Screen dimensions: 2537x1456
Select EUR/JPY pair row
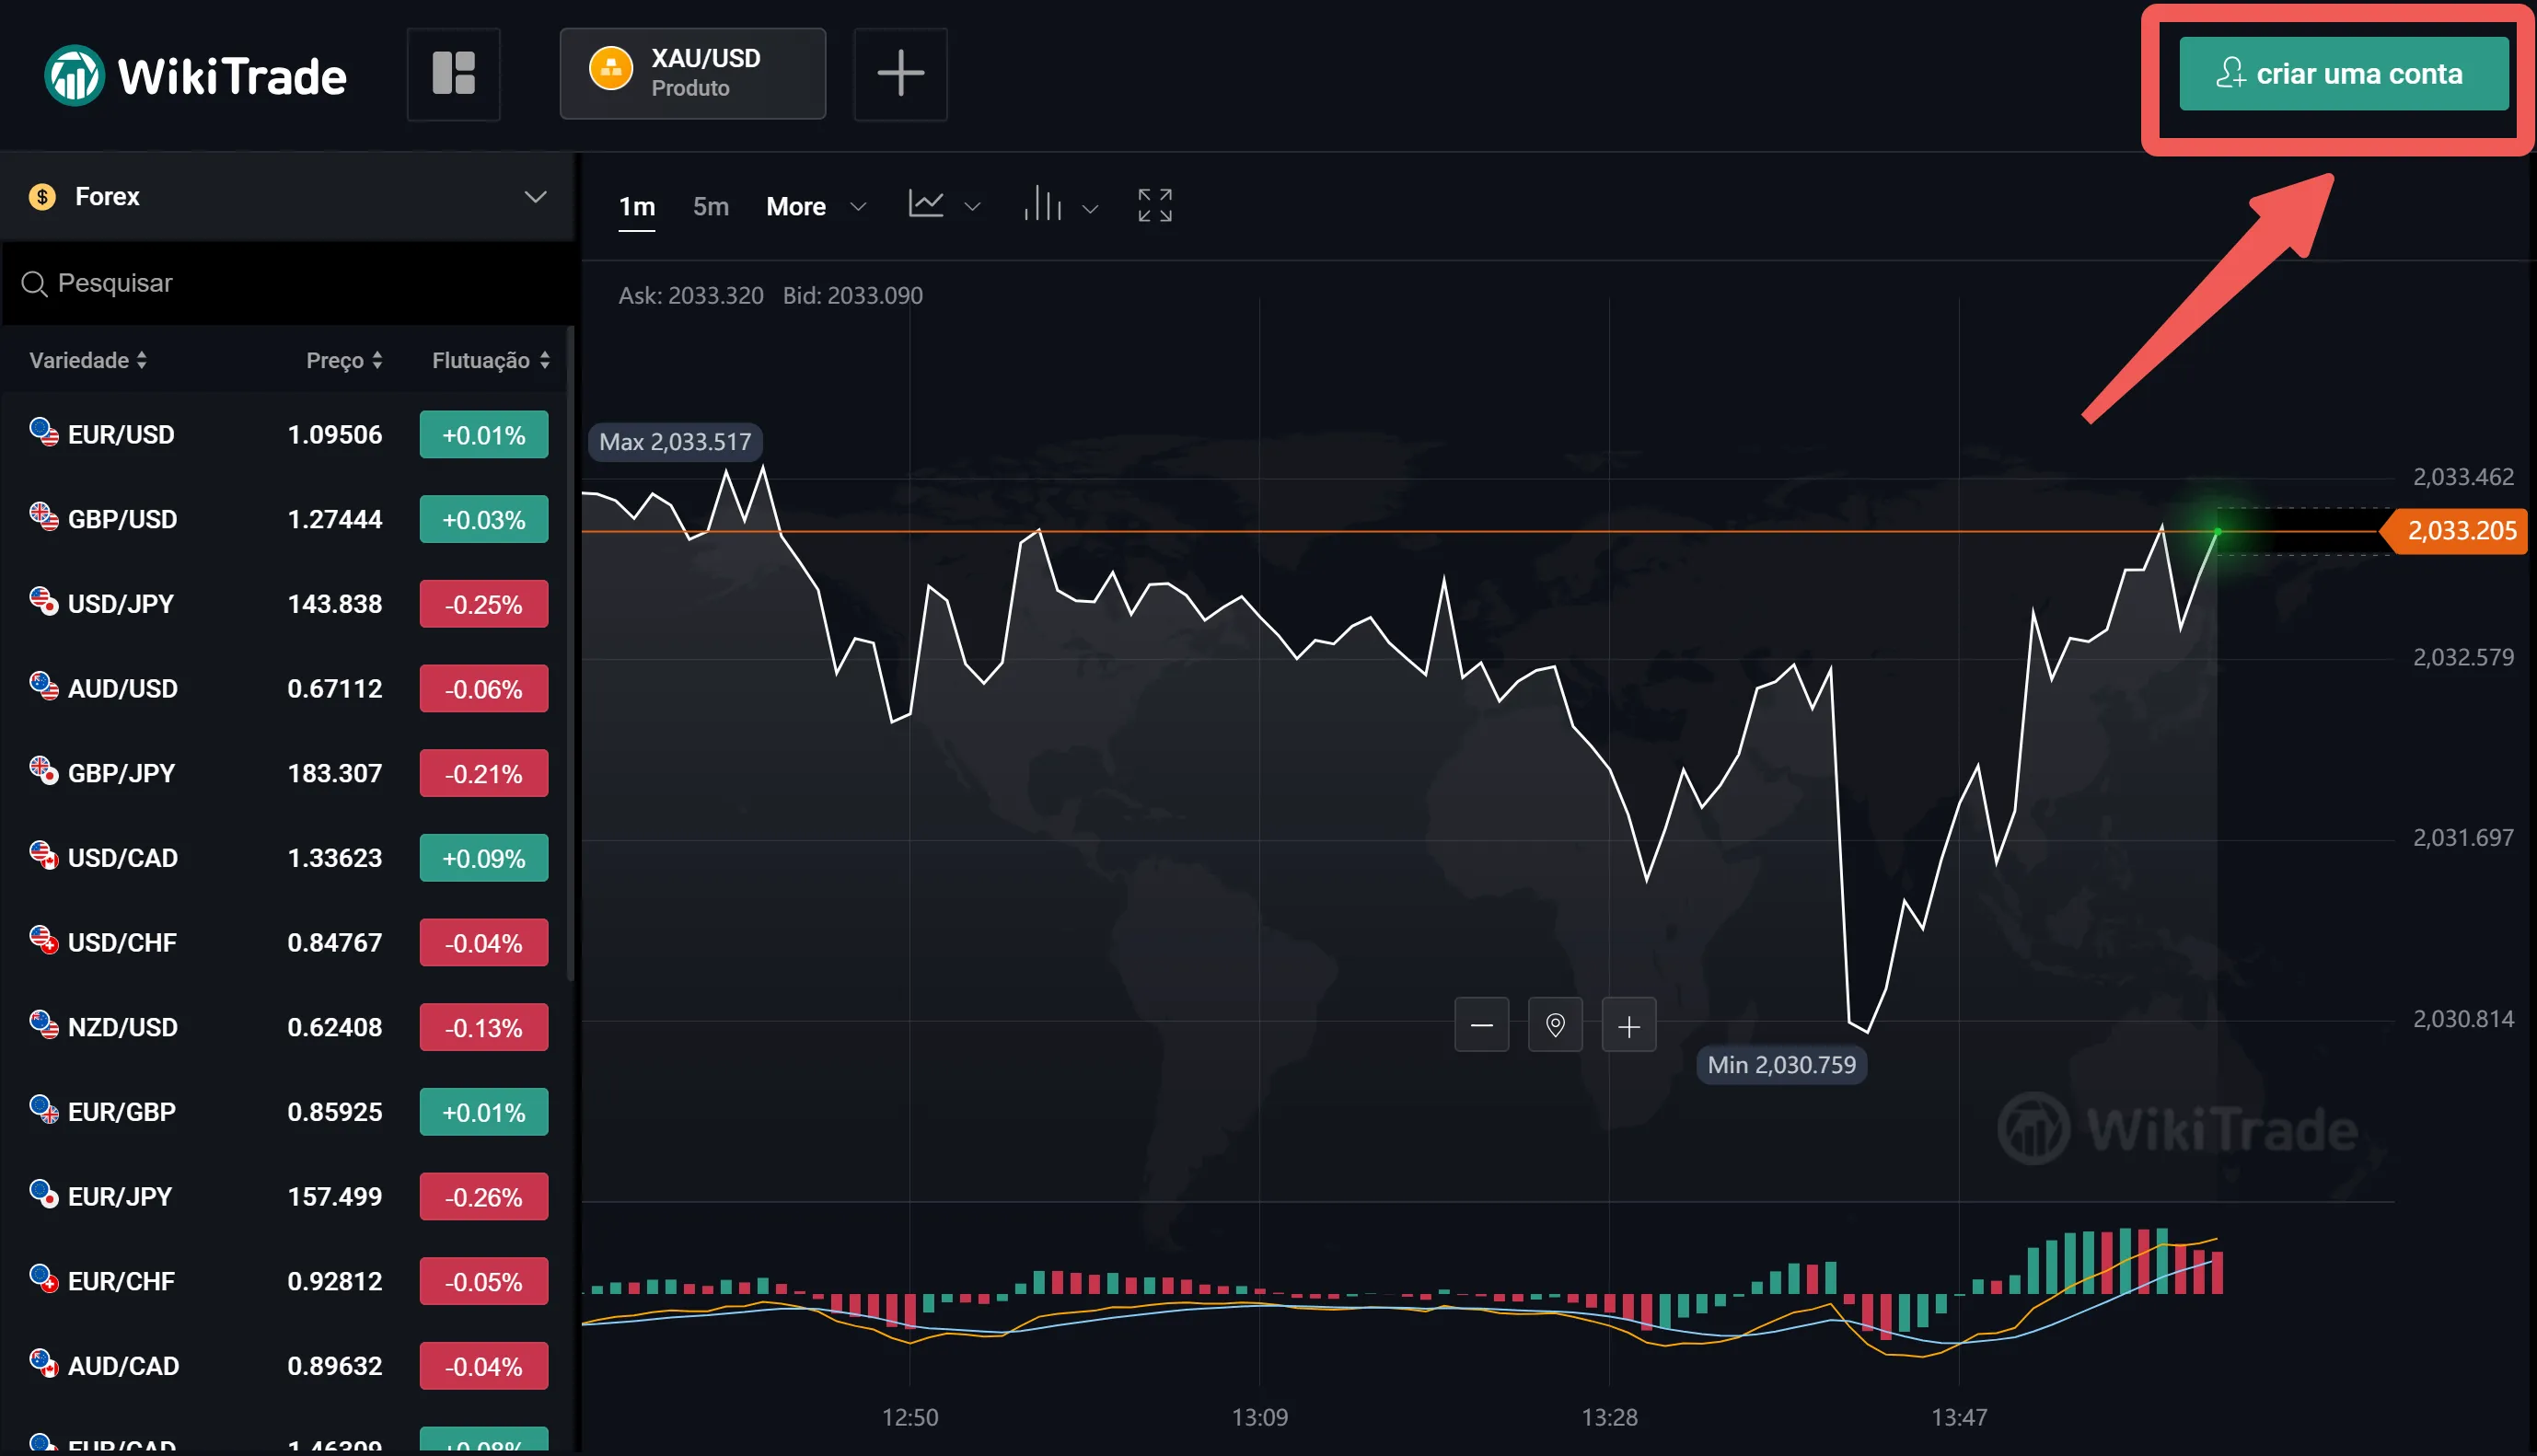[x=287, y=1197]
